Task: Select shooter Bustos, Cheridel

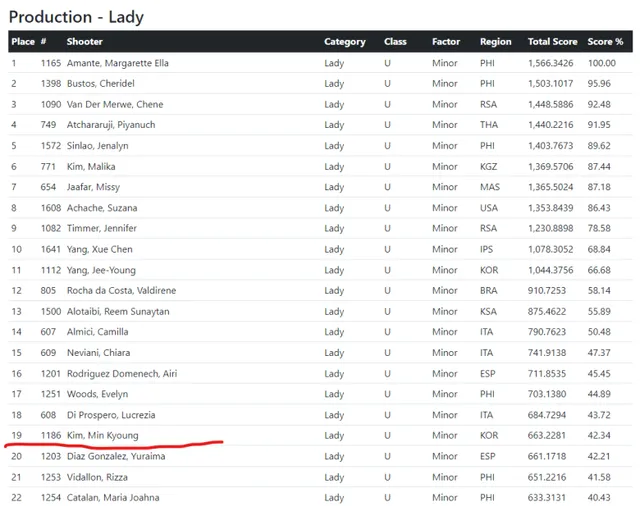Action: [x=101, y=84]
